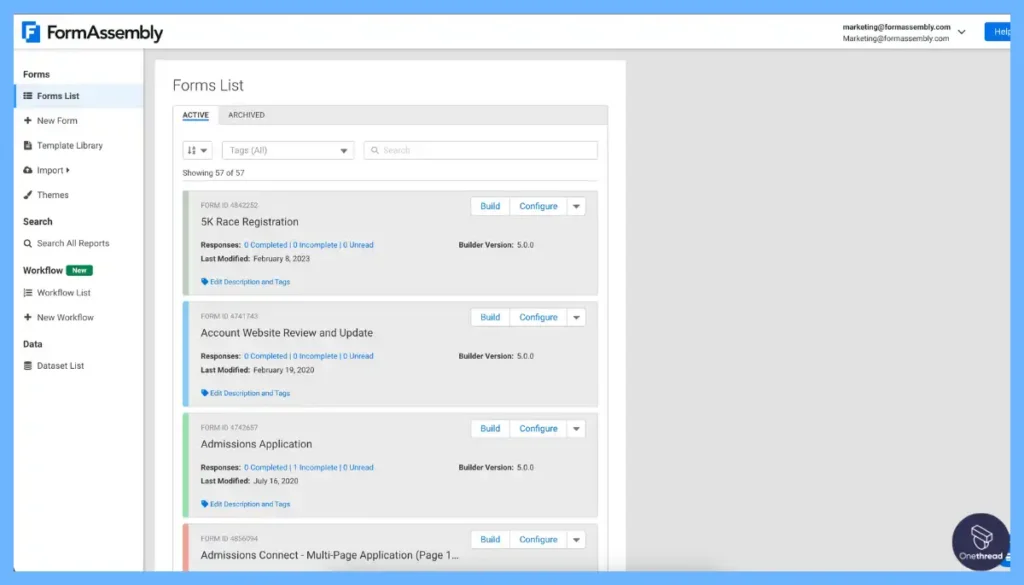Click the Showing 57 of 57 text
The width and height of the screenshot is (1024, 585).
tap(213, 174)
